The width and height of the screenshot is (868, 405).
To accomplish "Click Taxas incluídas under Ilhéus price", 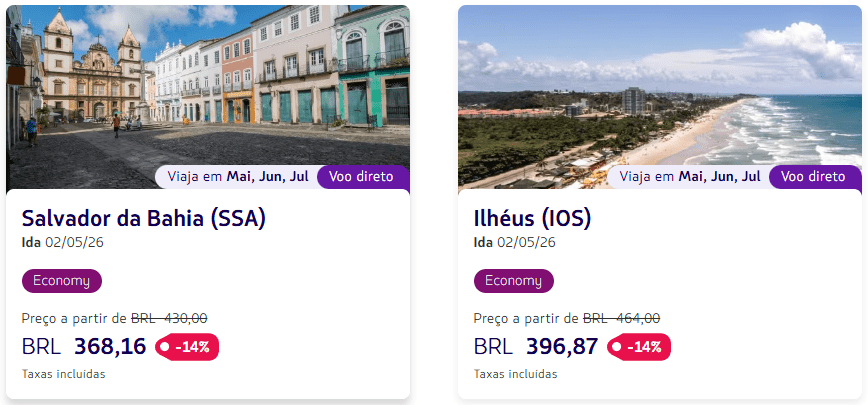I will tap(515, 374).
